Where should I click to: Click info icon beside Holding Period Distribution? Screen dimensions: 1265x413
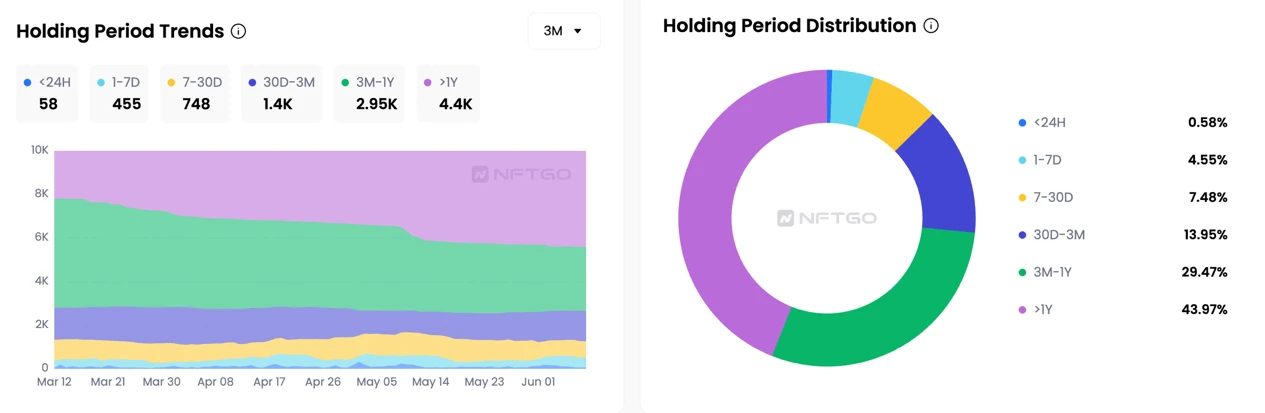click(931, 26)
